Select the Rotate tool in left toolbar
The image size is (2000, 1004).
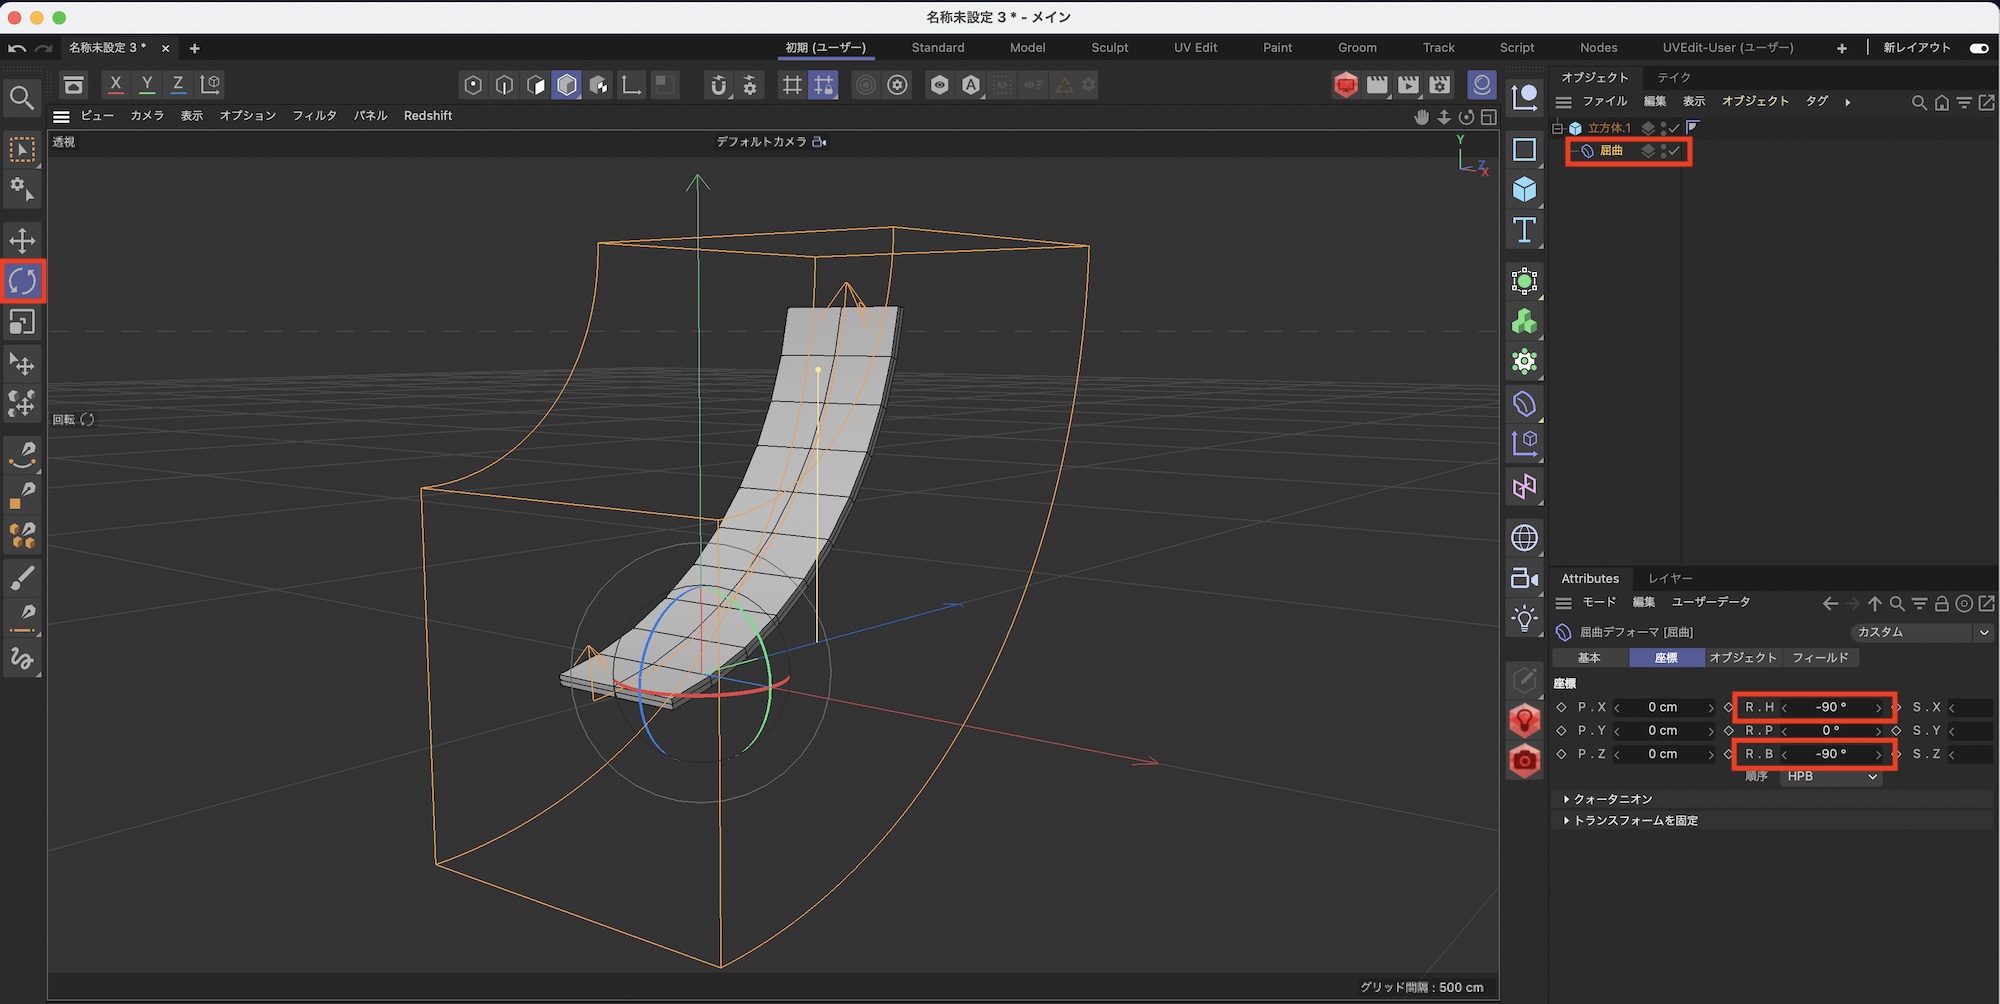point(22,282)
